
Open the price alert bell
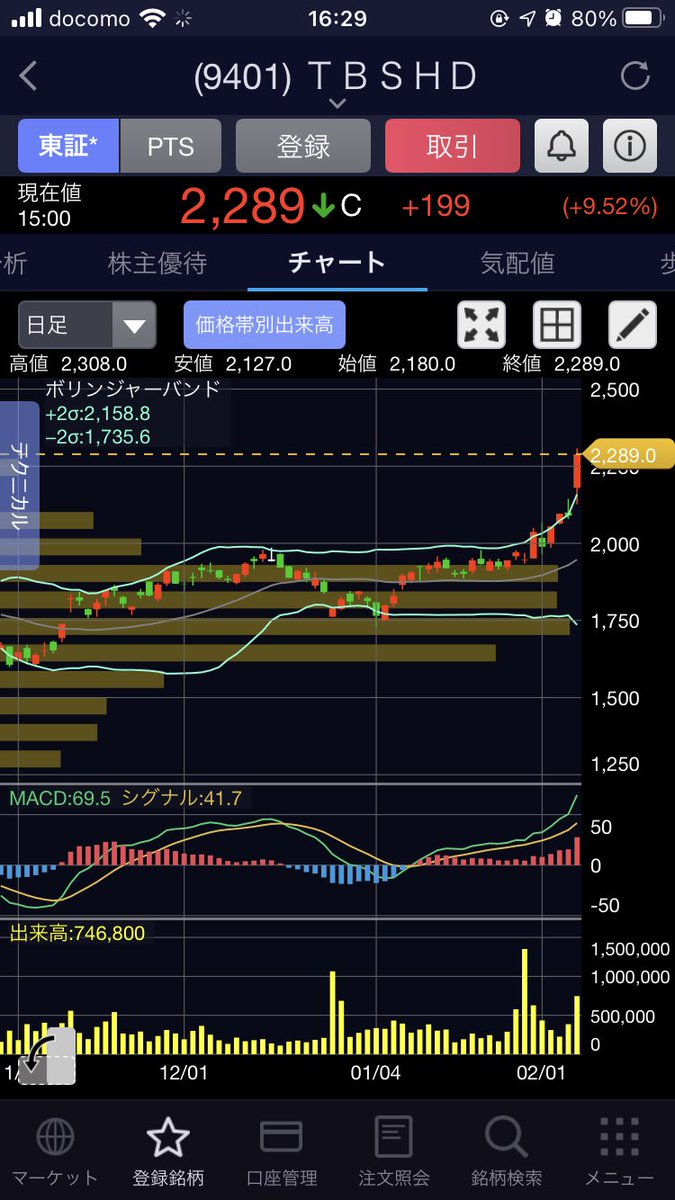coord(561,146)
